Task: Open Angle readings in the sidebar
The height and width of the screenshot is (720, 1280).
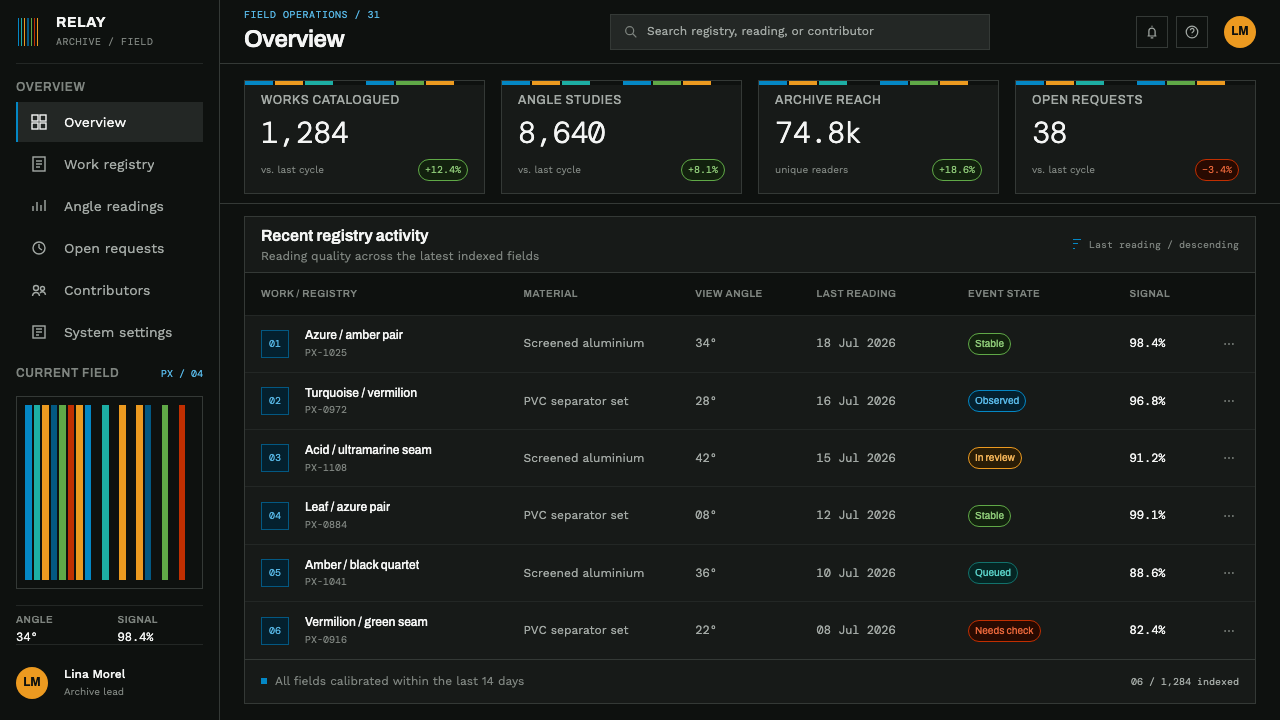Action: click(x=109, y=206)
